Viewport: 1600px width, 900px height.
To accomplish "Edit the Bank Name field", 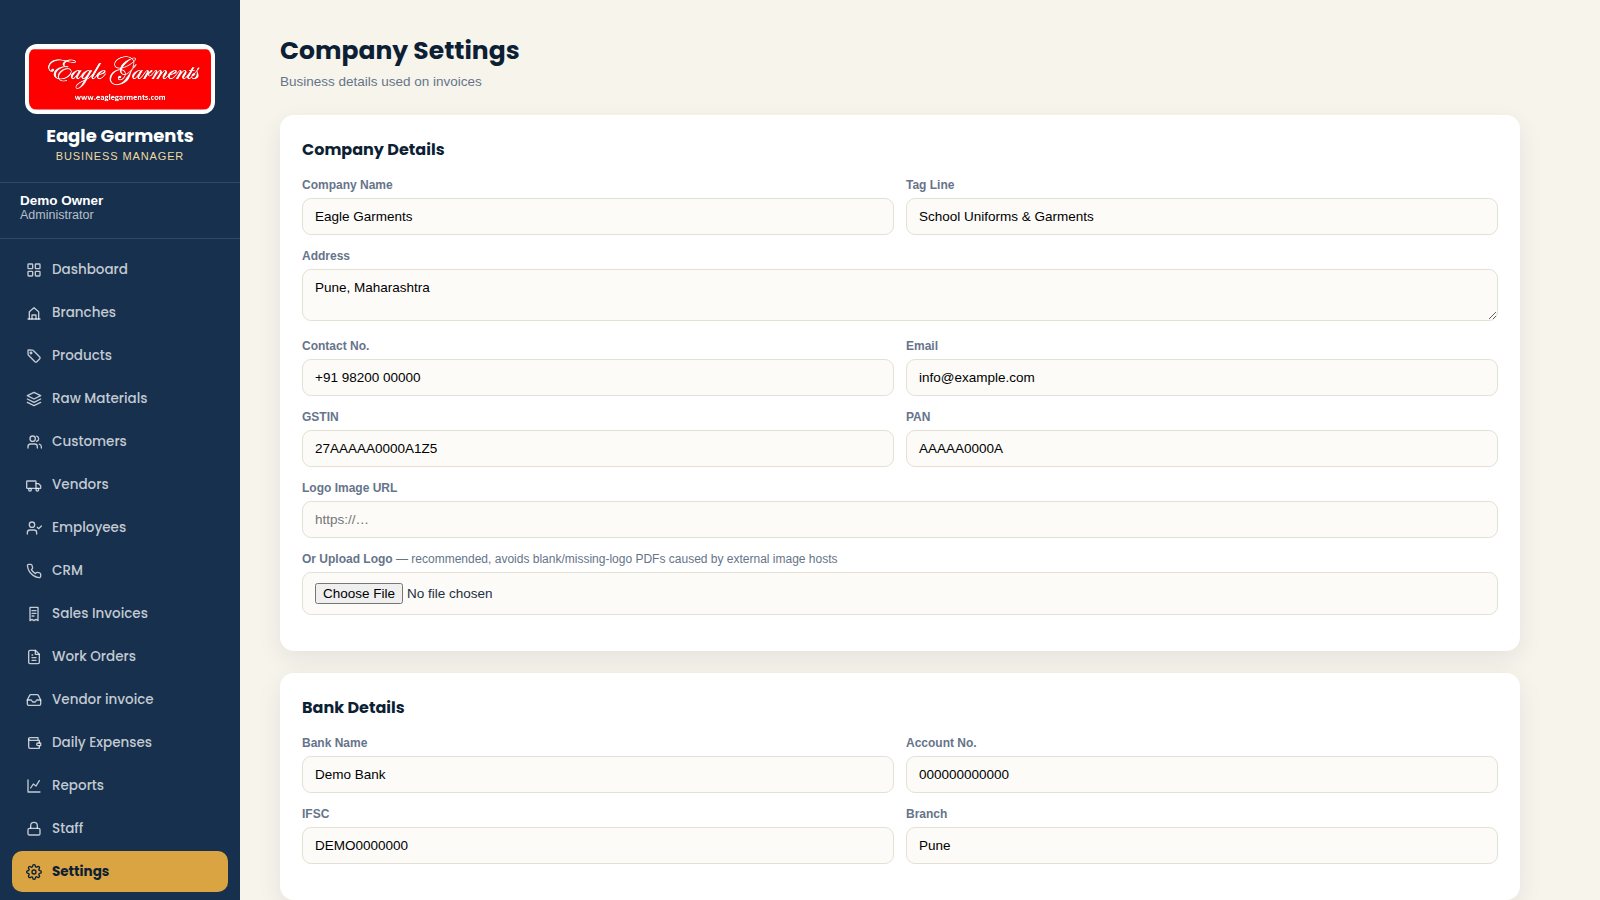I will pos(598,774).
